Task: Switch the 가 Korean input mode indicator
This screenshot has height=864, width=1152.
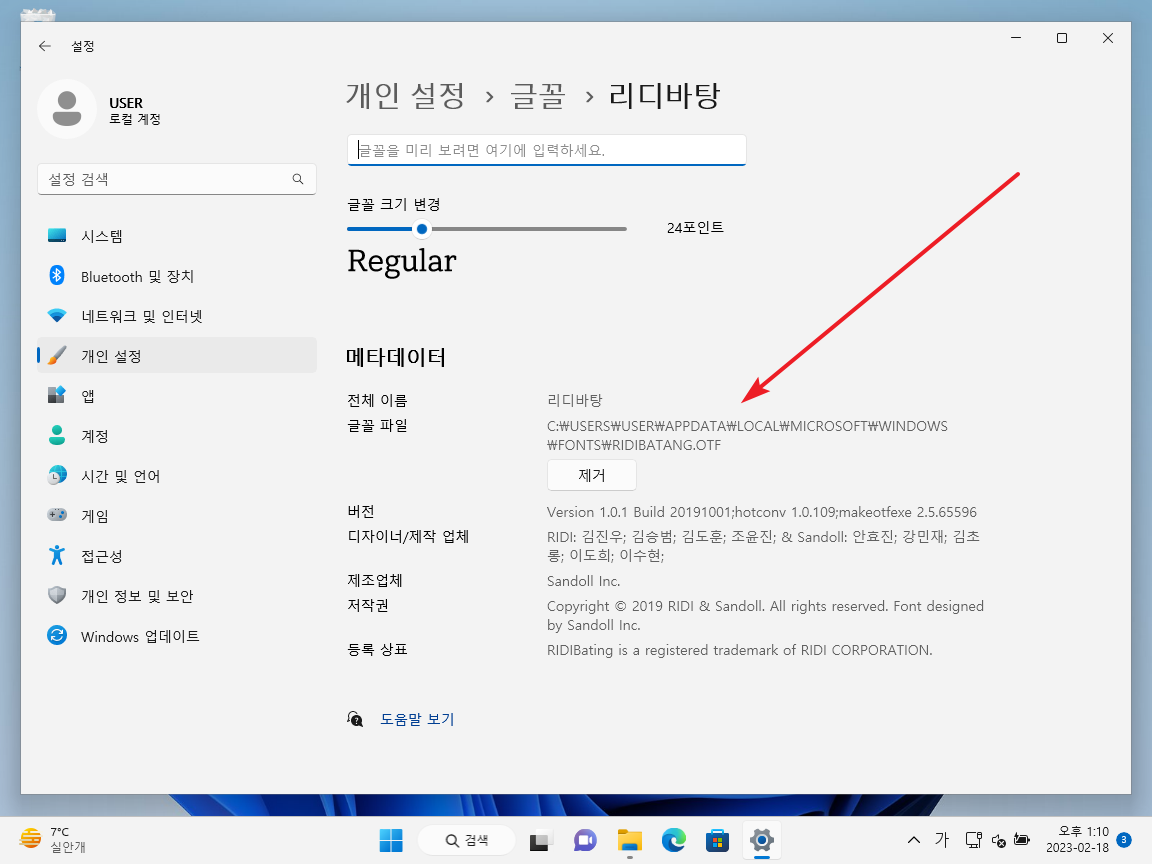Action: click(942, 840)
